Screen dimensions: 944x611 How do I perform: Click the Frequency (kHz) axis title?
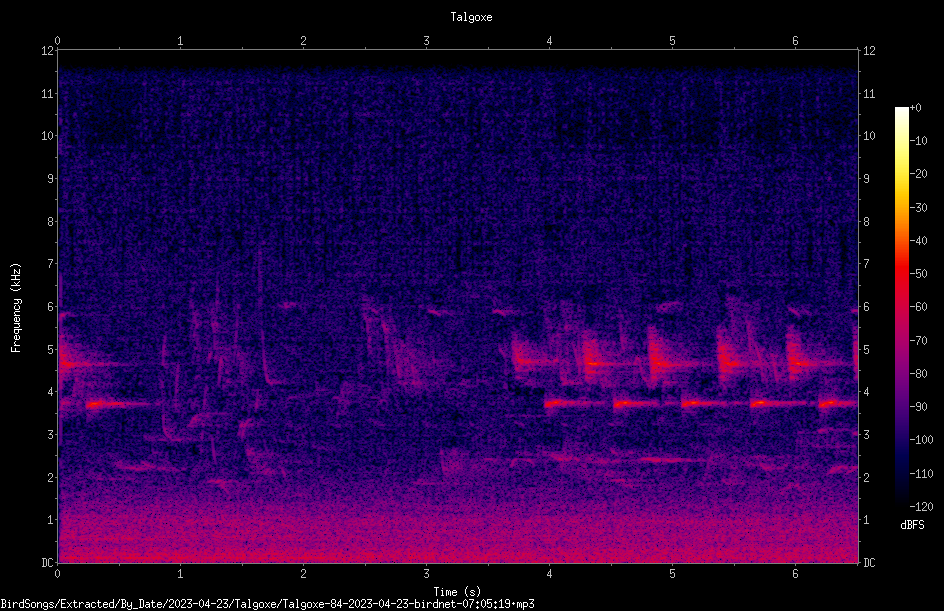click(x=16, y=307)
